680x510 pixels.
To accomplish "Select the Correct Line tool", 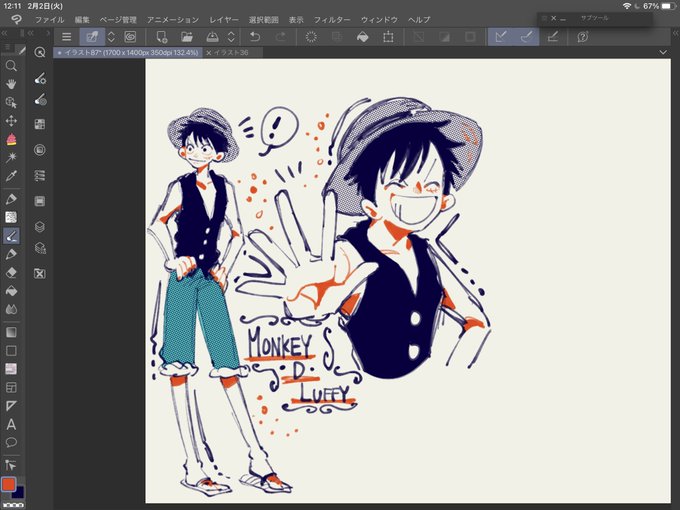I will point(11,465).
